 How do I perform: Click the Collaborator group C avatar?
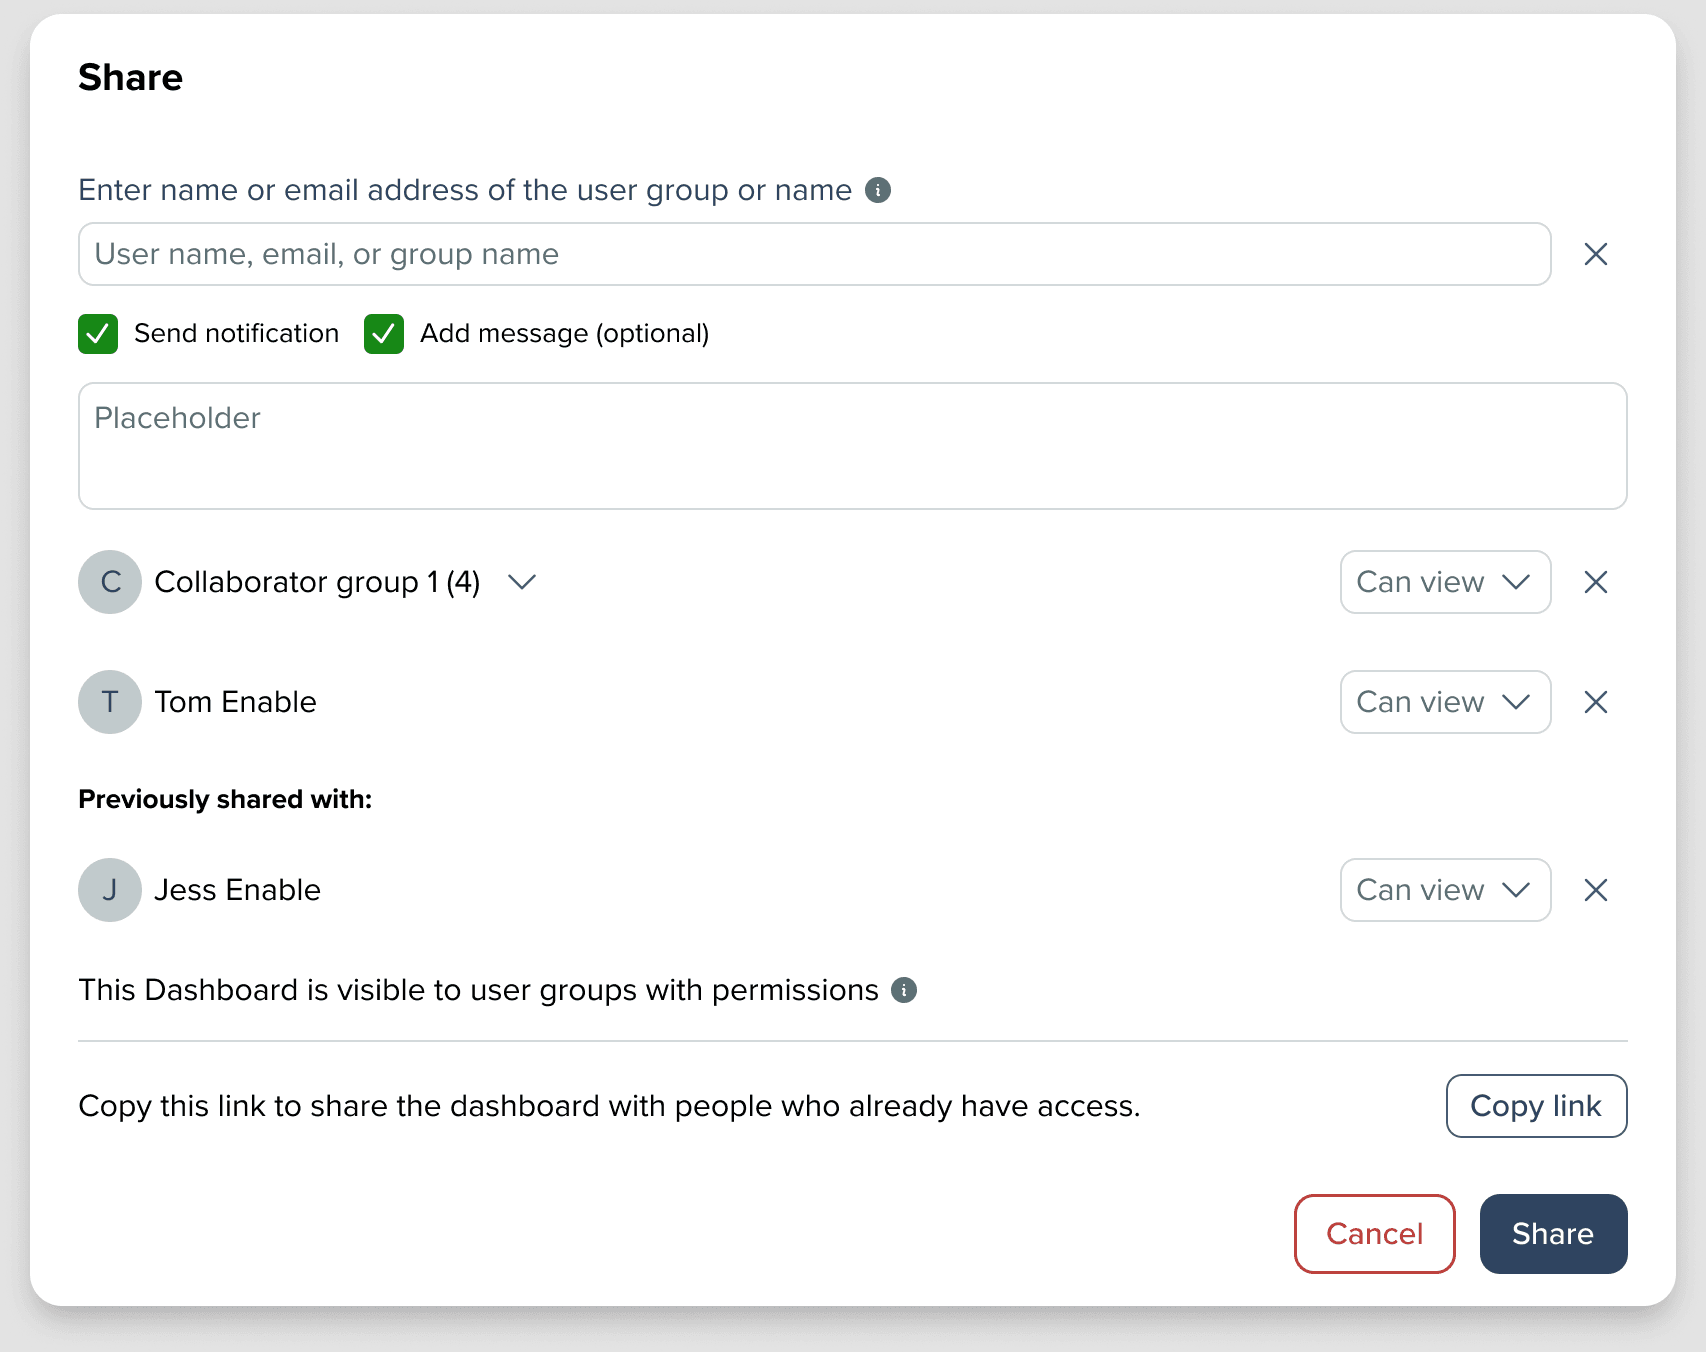[x=110, y=582]
